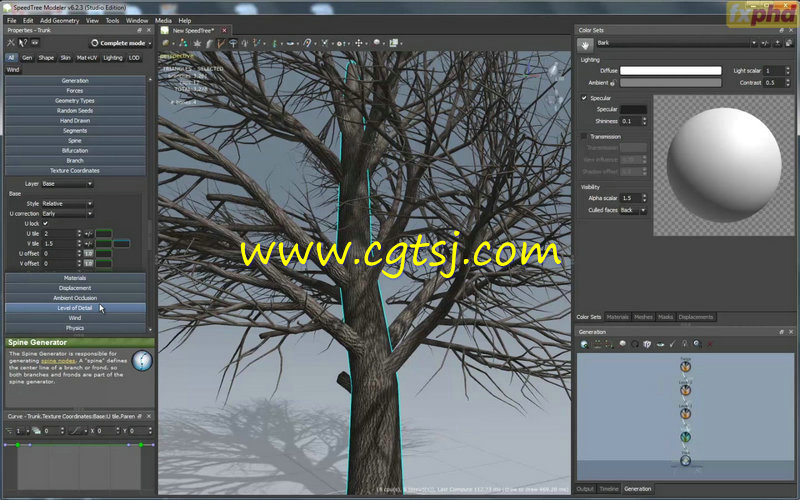Open the Layer Base dropdown

[67, 184]
